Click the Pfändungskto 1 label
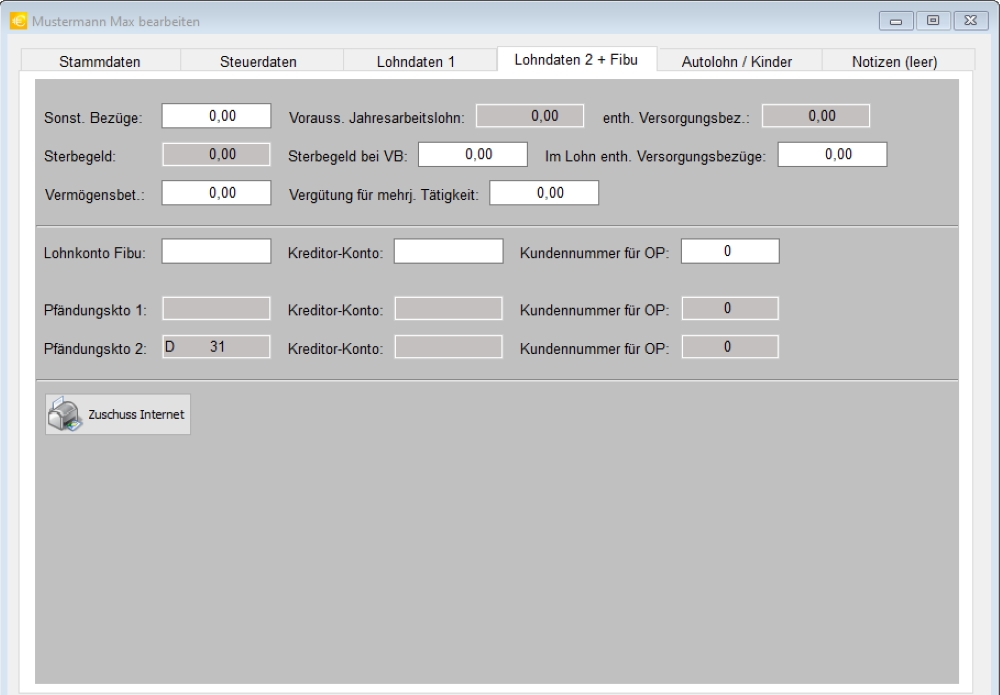This screenshot has width=1000, height=695. 95,311
